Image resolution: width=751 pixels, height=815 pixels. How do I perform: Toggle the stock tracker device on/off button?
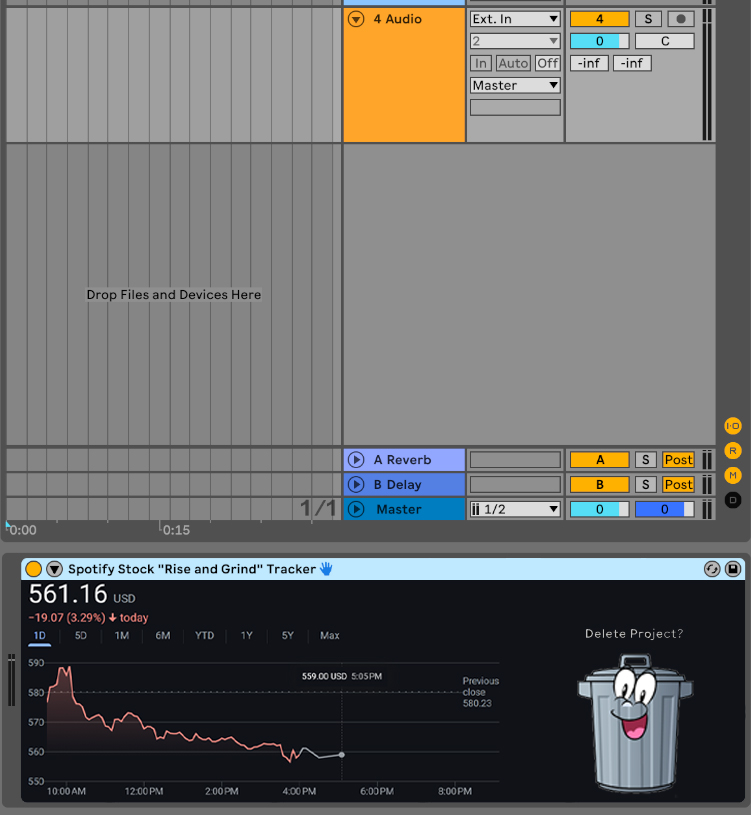pos(33,569)
